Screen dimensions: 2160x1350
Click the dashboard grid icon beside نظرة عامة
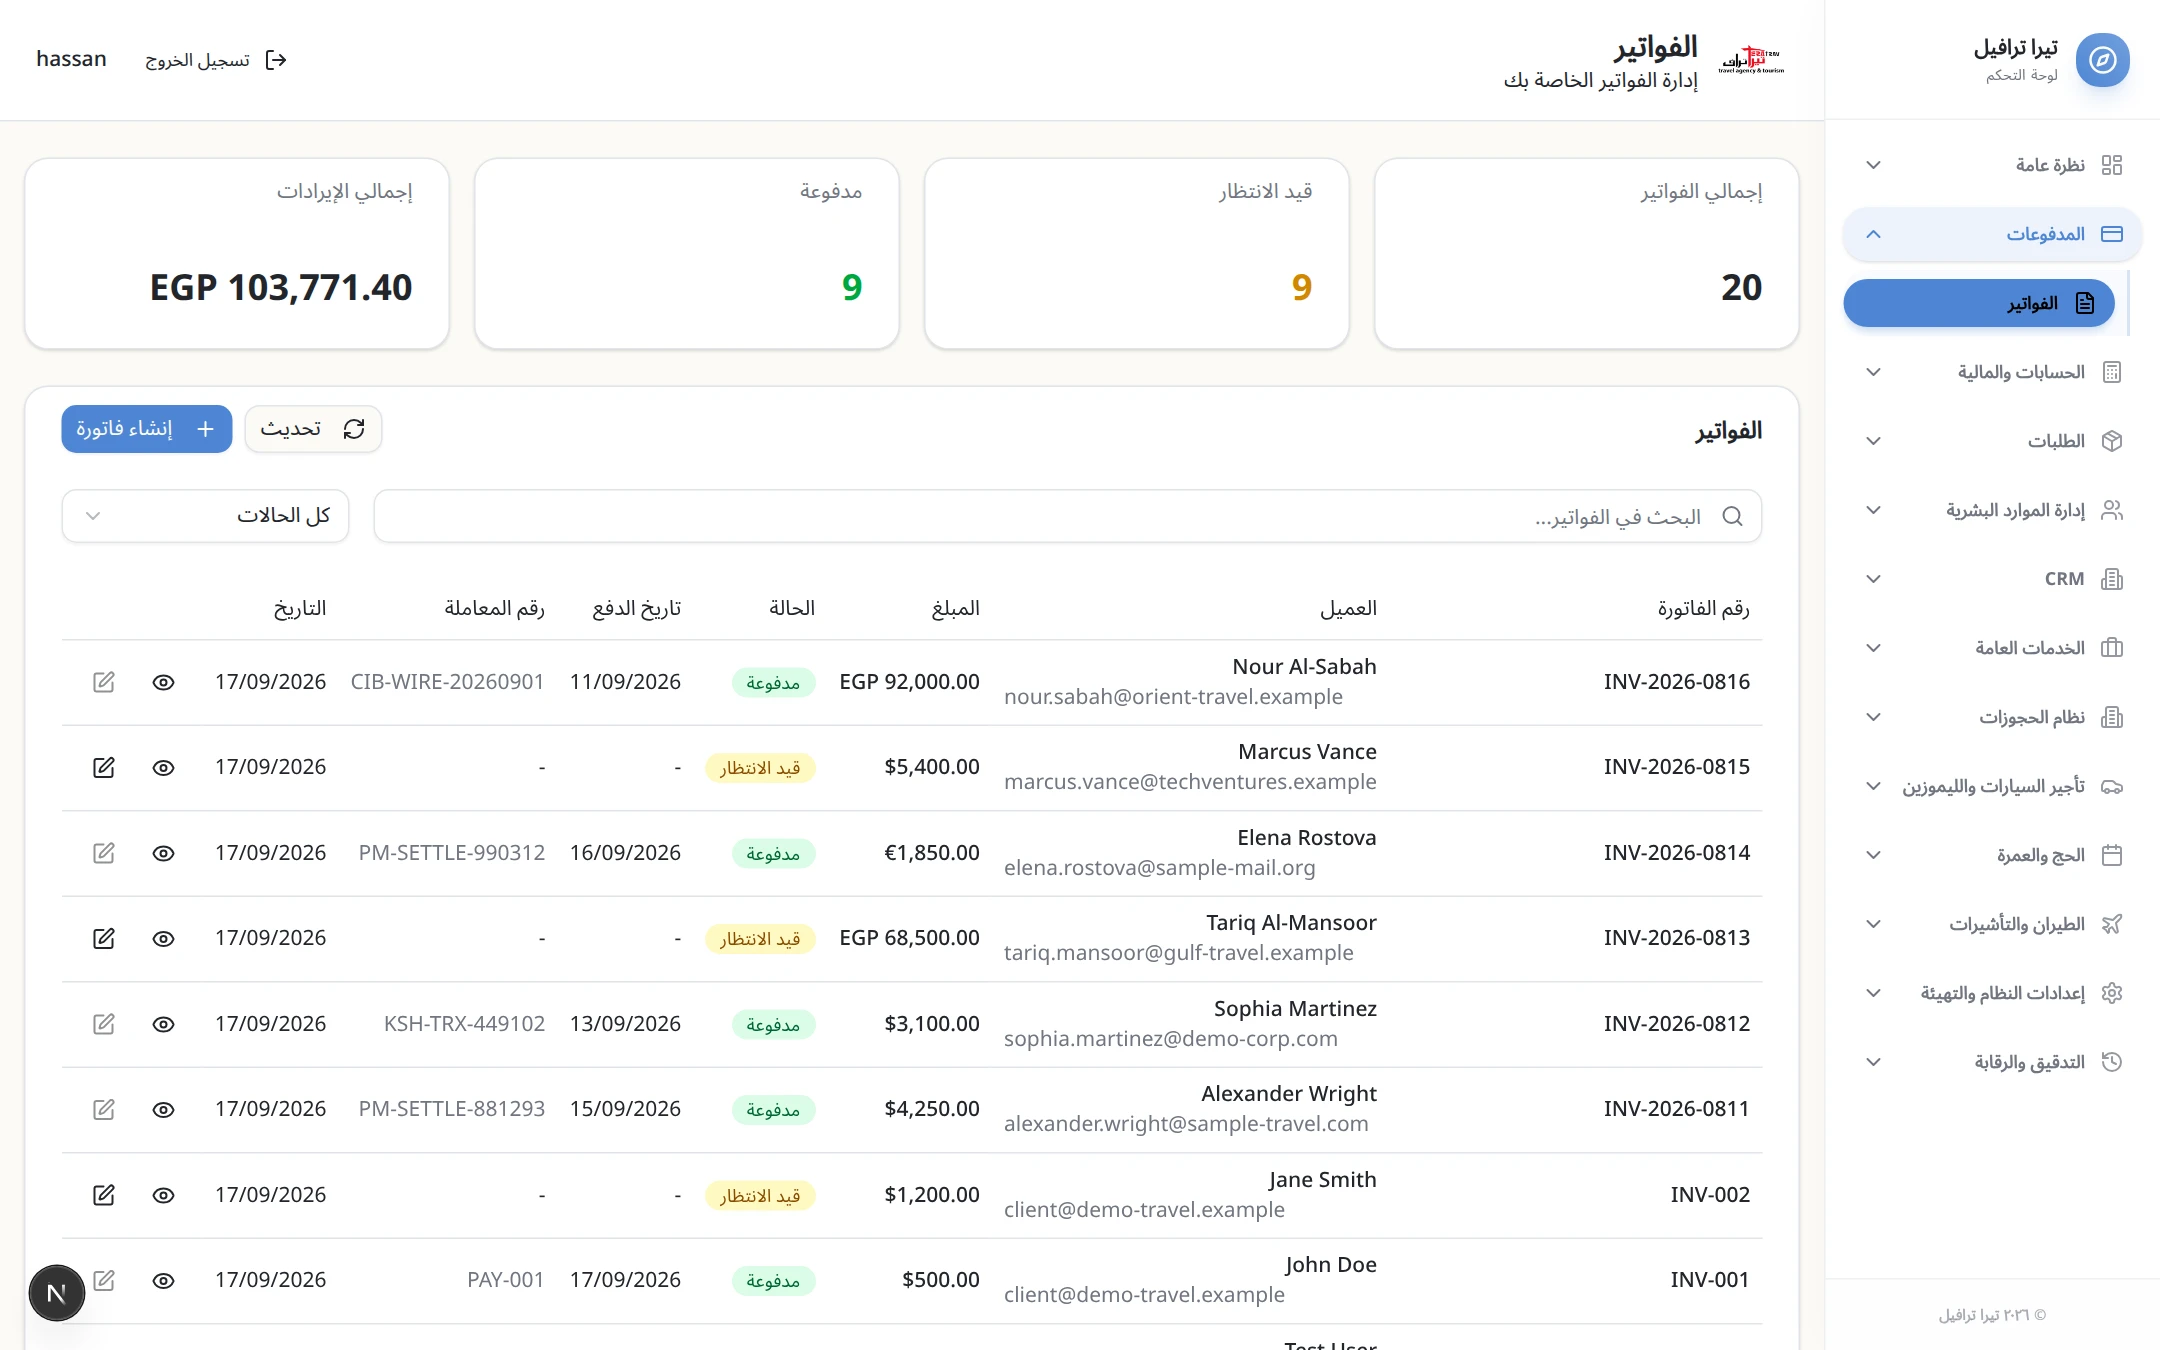pyautogui.click(x=2112, y=165)
